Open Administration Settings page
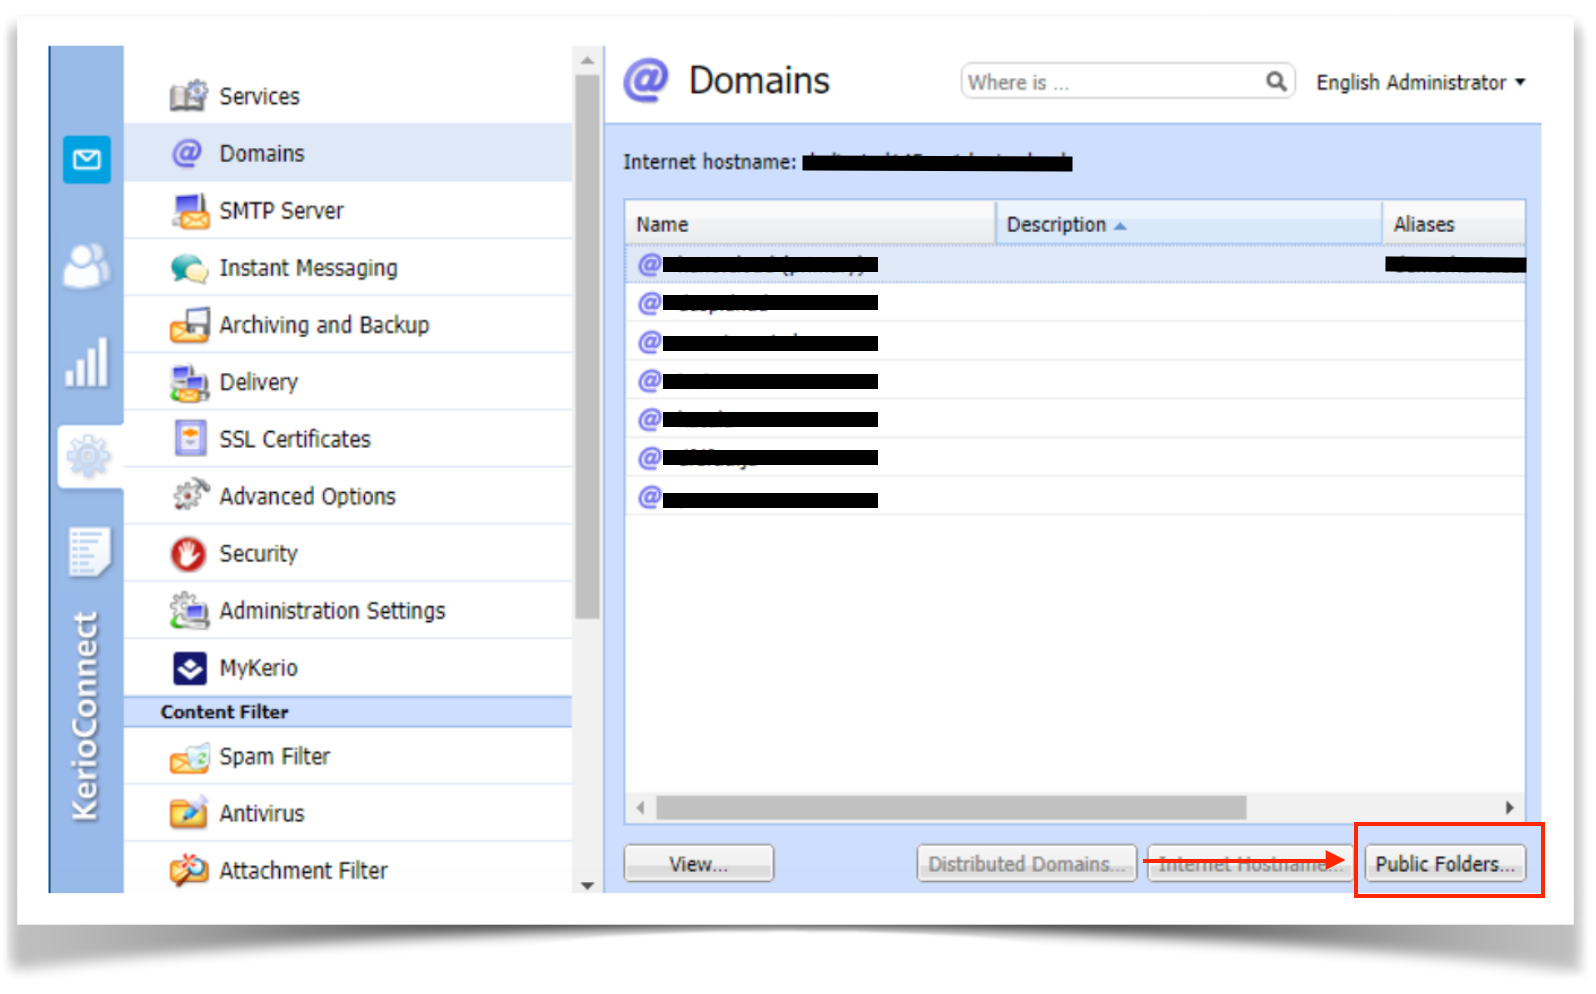Image resolution: width=1596 pixels, height=994 pixels. [348, 610]
